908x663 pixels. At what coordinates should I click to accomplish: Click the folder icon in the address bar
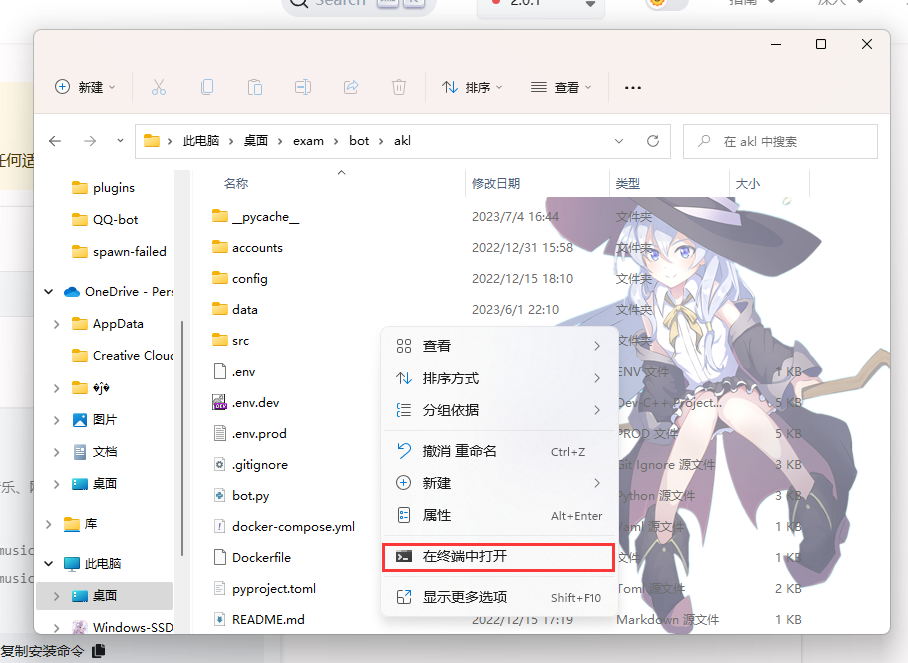pyautogui.click(x=152, y=141)
